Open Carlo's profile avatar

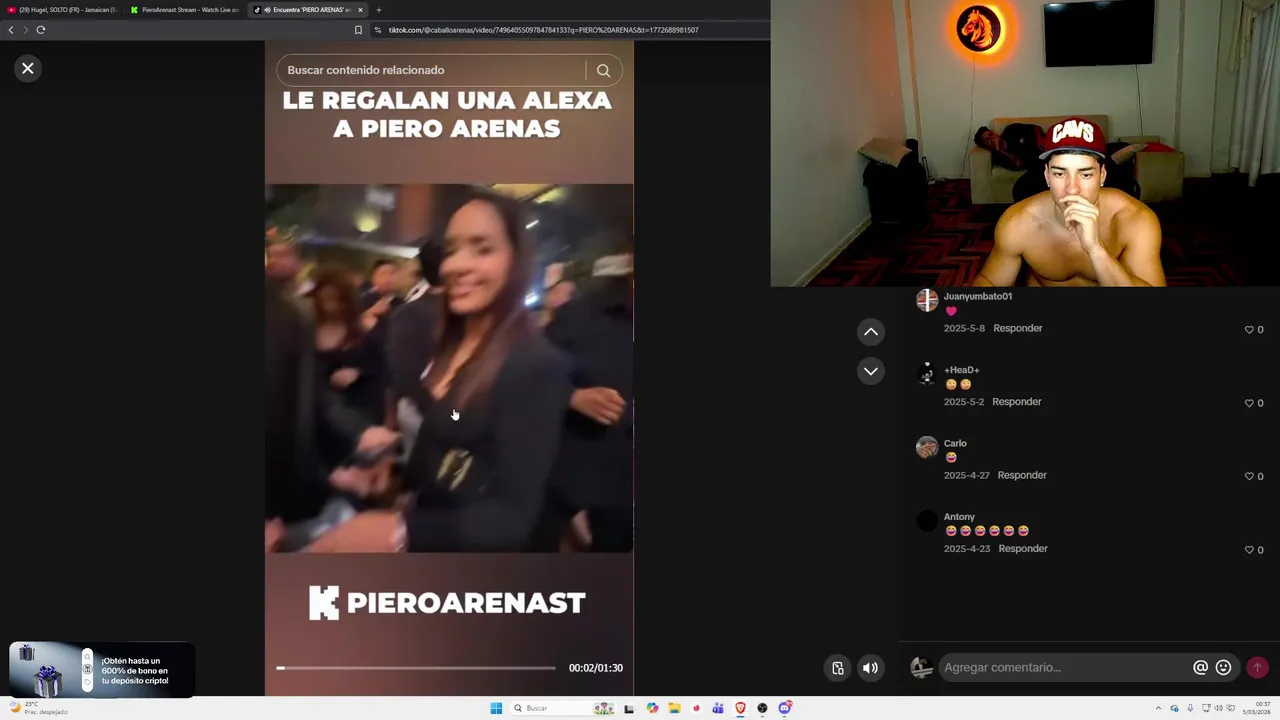[x=927, y=447]
